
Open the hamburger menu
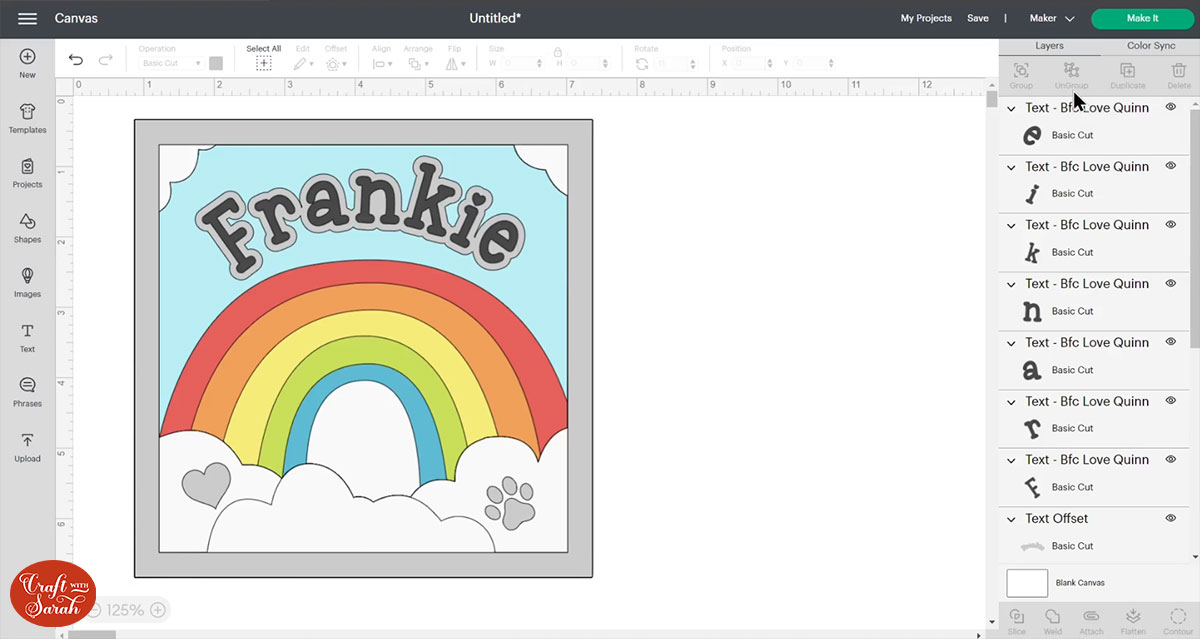27,17
